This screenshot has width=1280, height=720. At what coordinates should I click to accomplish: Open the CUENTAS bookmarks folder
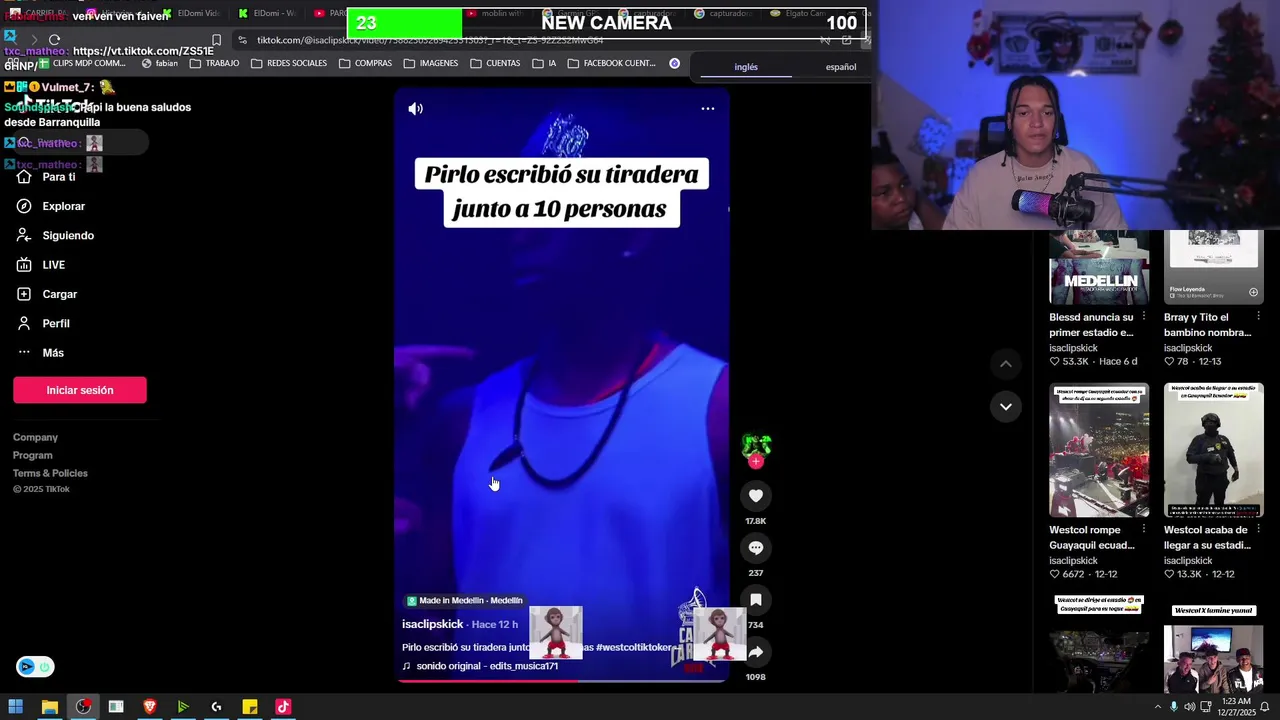[495, 63]
